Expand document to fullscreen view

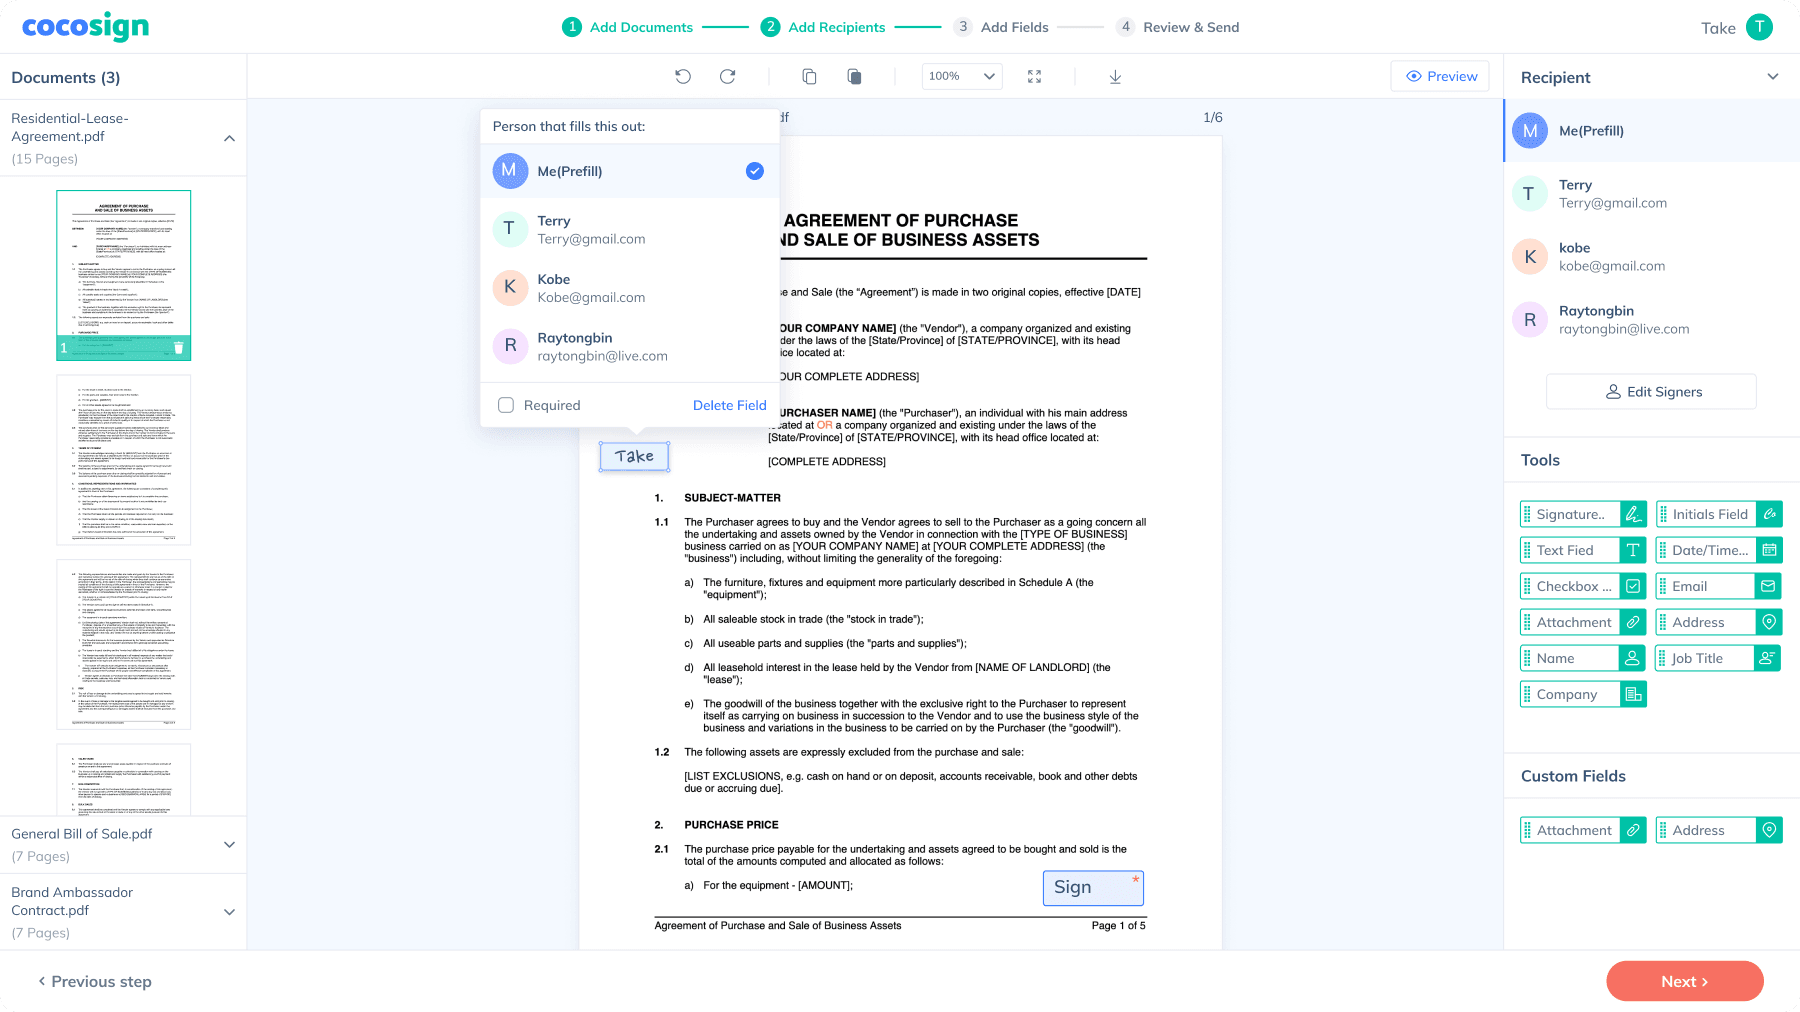pyautogui.click(x=1035, y=76)
